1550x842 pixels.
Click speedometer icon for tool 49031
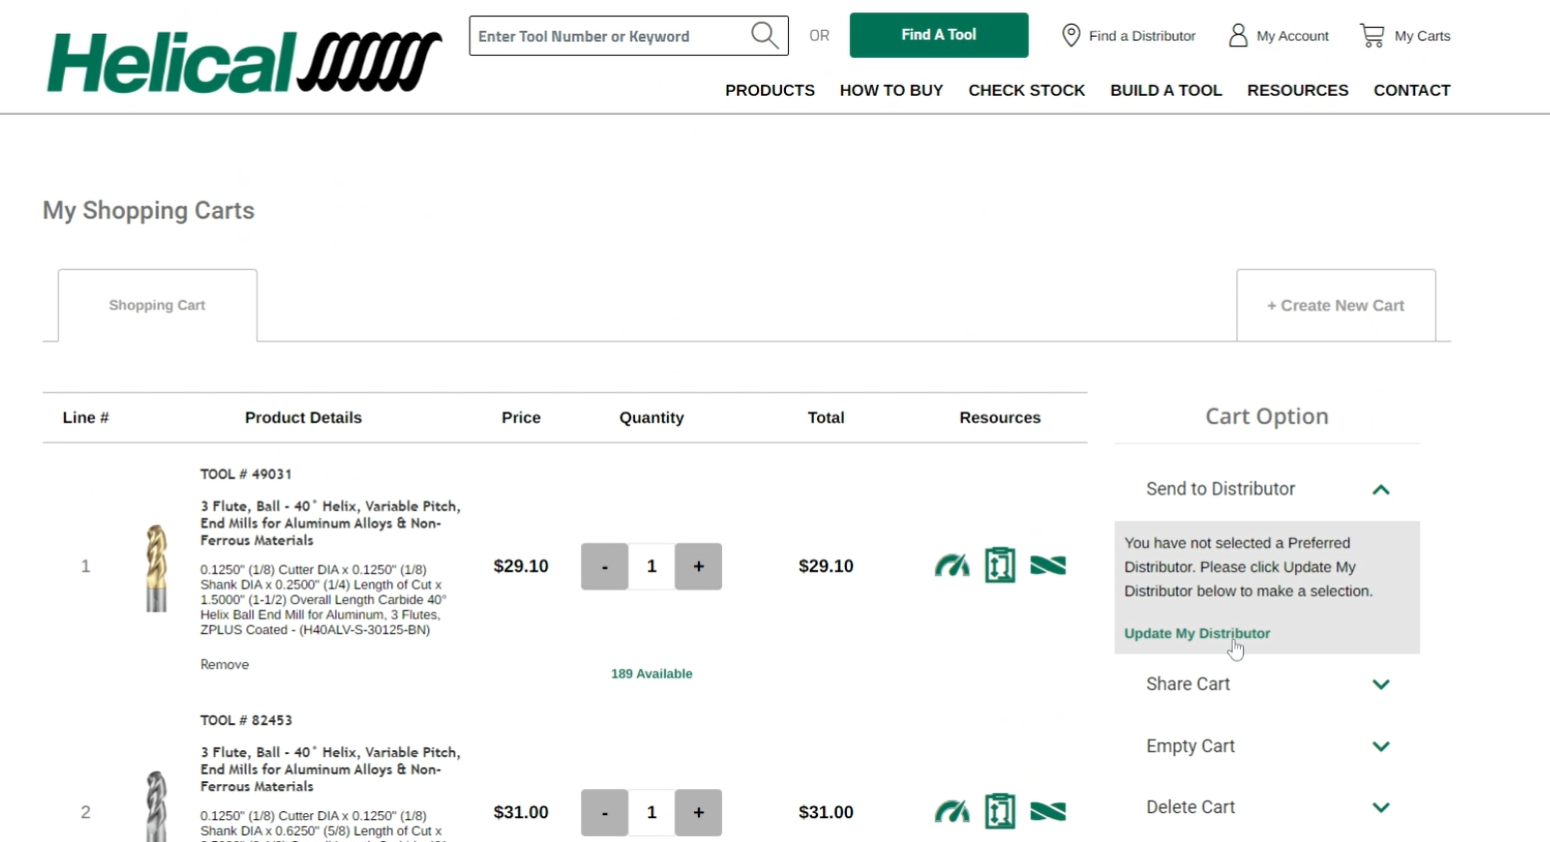tap(952, 566)
